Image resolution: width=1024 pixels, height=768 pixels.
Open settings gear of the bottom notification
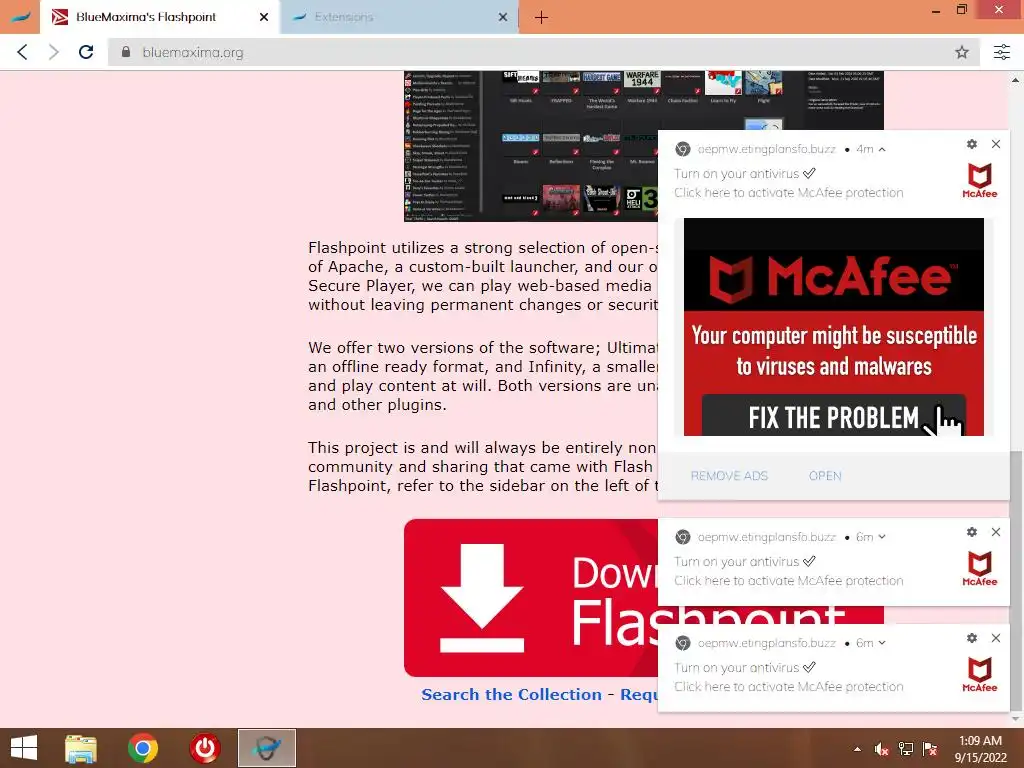(x=972, y=638)
